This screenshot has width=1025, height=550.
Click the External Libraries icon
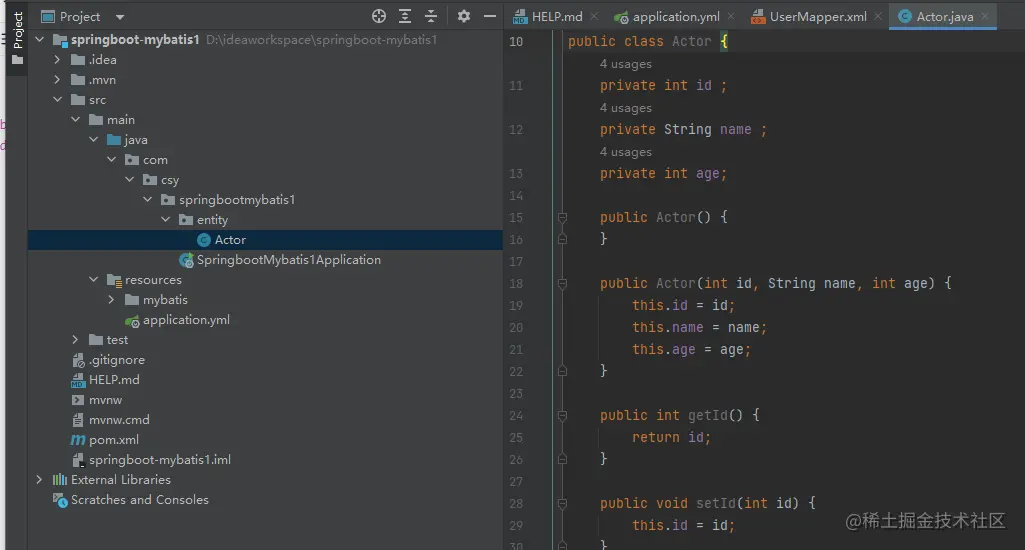[x=59, y=479]
